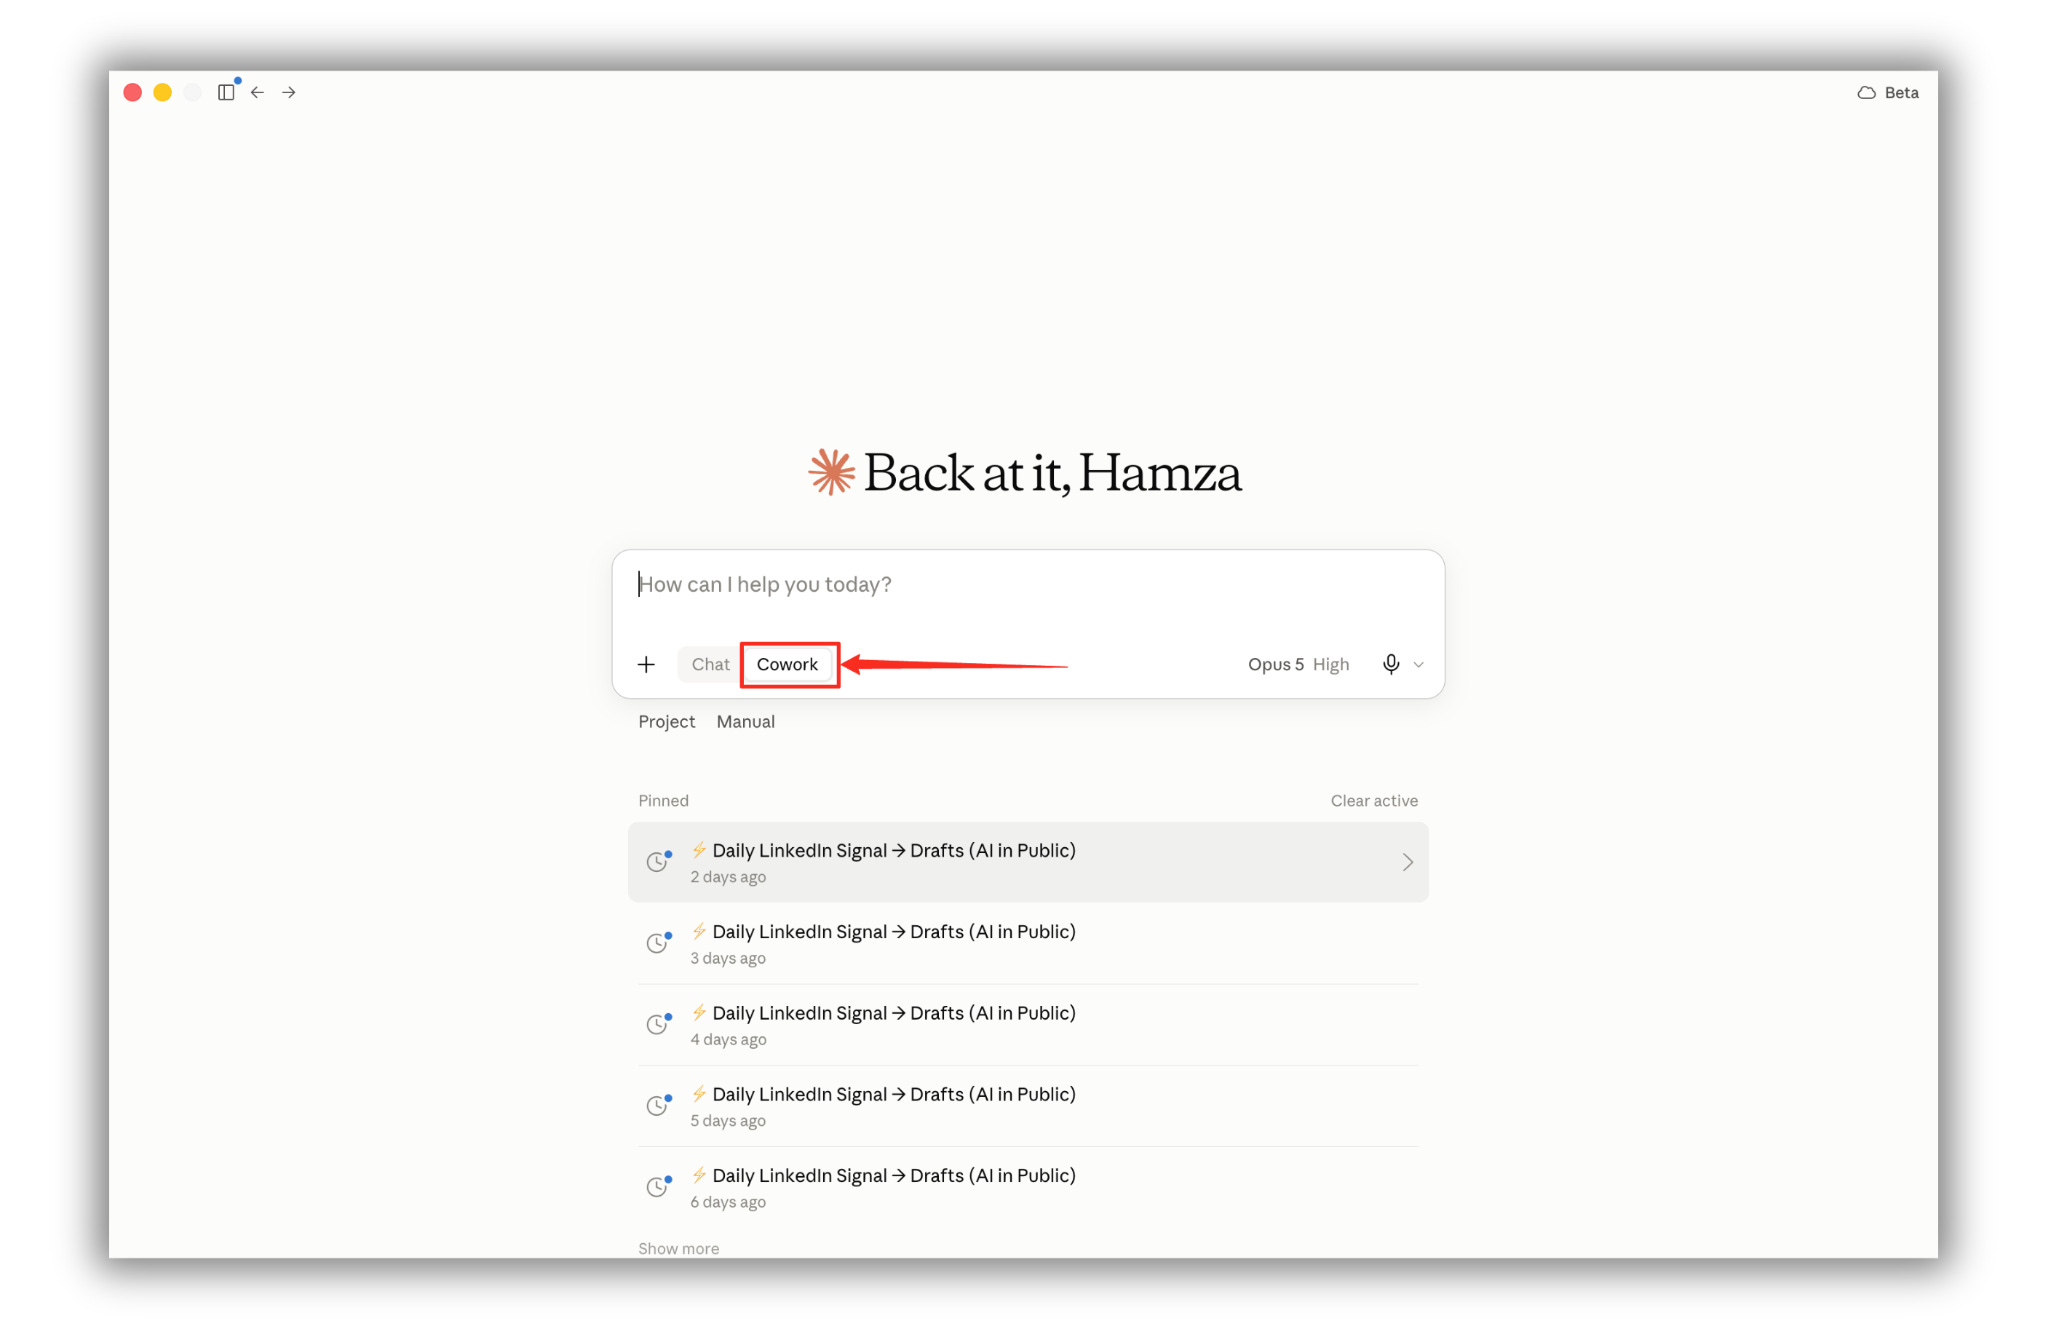Open the Opus 5 High model selector
This screenshot has width=2048, height=1329.
tap(1298, 664)
